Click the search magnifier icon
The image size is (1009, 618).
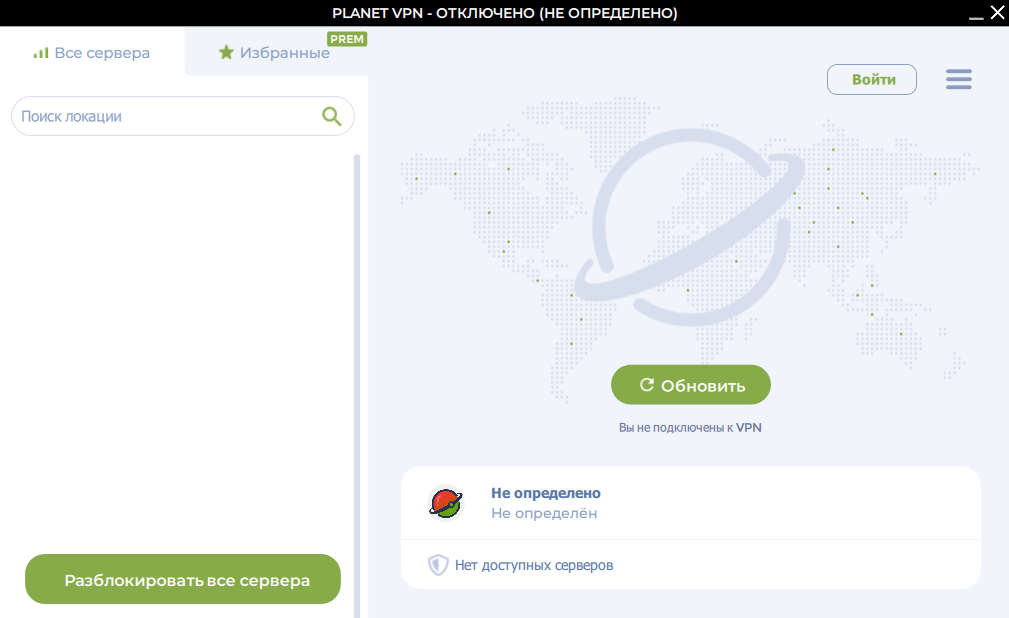[x=331, y=116]
